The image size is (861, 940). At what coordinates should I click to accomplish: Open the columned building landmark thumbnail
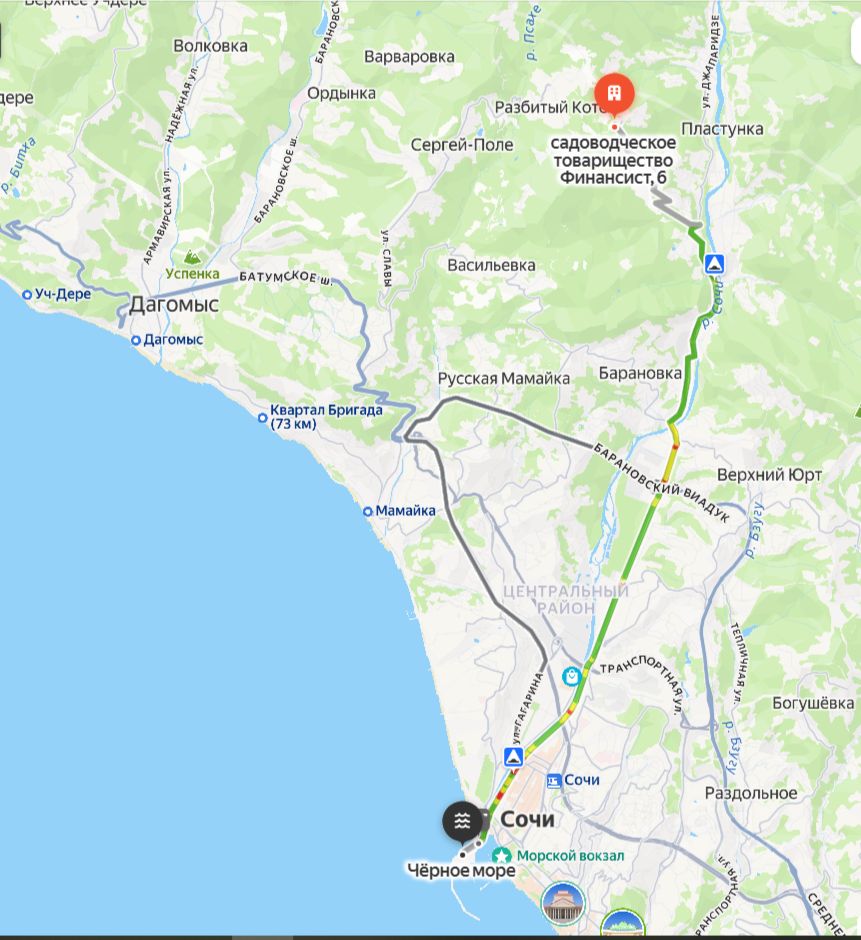point(562,903)
